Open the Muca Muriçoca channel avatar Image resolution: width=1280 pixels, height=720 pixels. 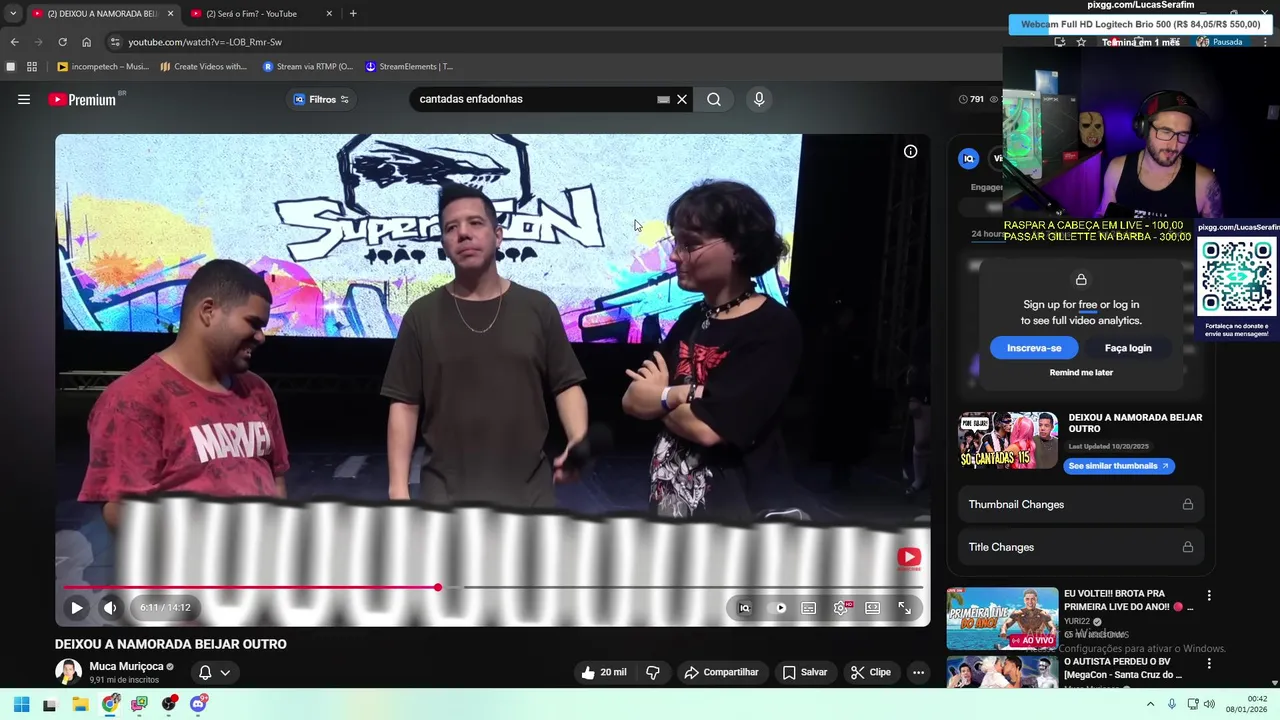coord(68,672)
